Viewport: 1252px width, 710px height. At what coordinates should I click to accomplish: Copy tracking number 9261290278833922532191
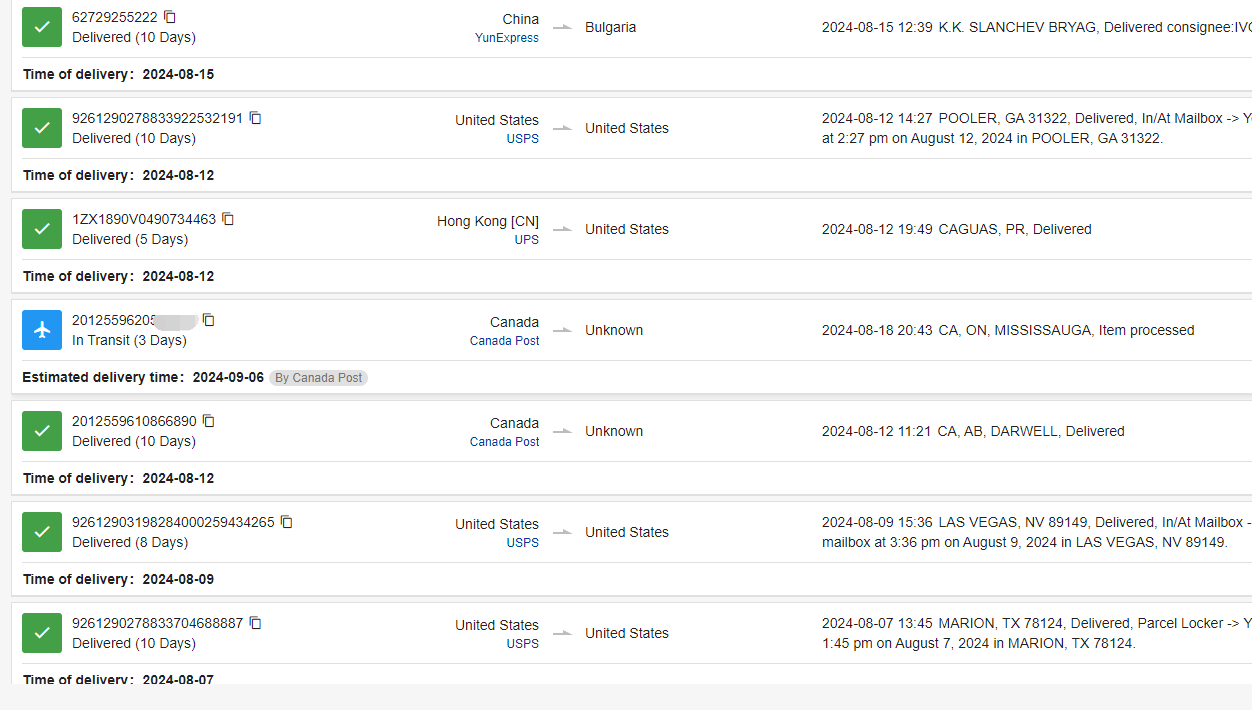coord(255,118)
